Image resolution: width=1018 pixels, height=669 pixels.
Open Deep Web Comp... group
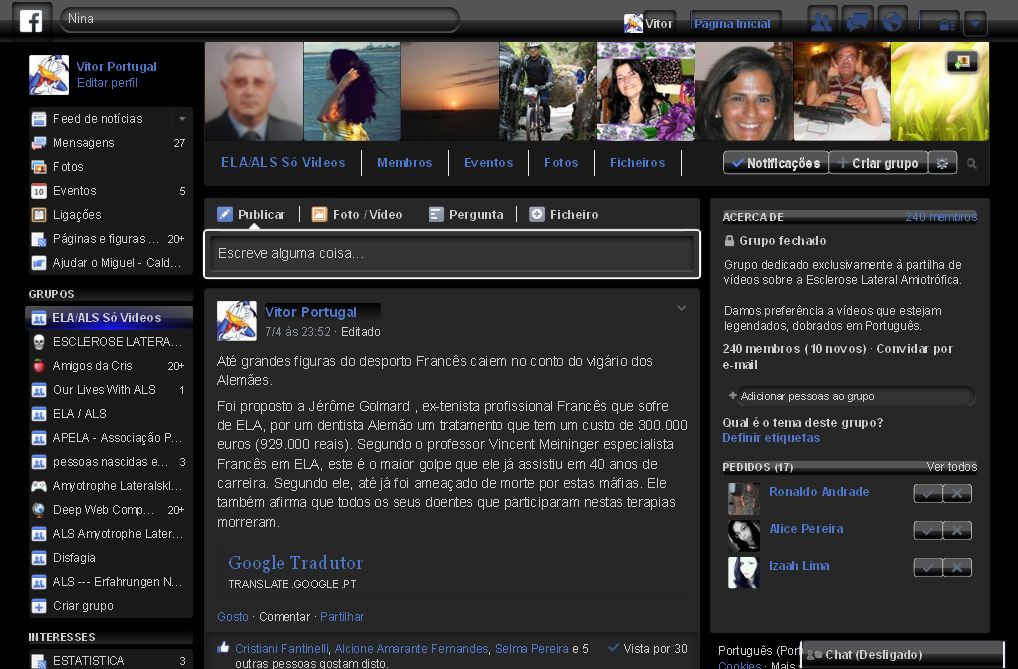point(110,510)
